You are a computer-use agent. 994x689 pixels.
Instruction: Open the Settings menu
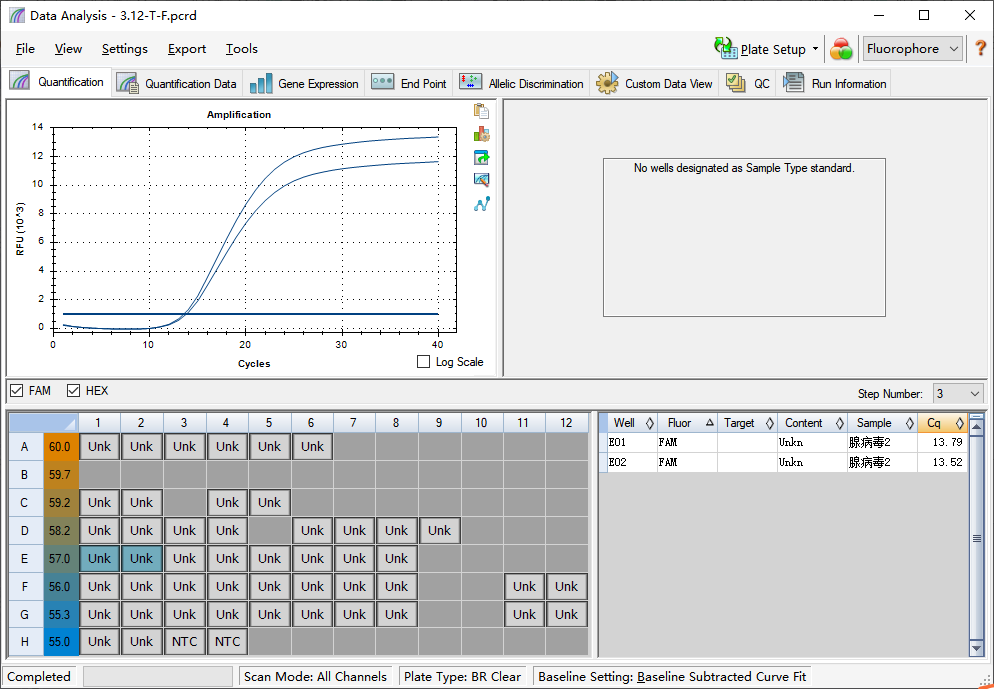[x=124, y=49]
